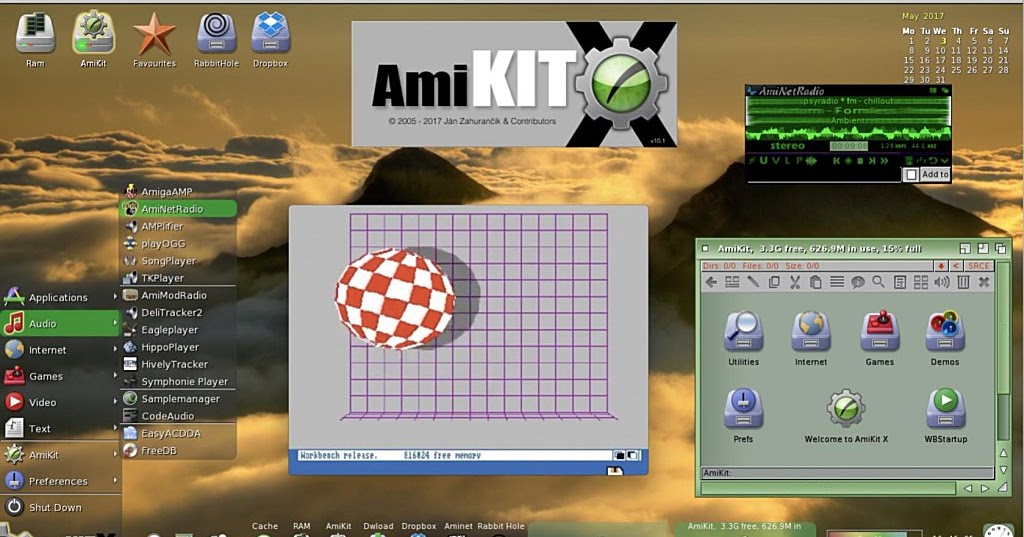This screenshot has height=537, width=1024.
Task: Click the < parent button beside SRCE
Action: 956,266
